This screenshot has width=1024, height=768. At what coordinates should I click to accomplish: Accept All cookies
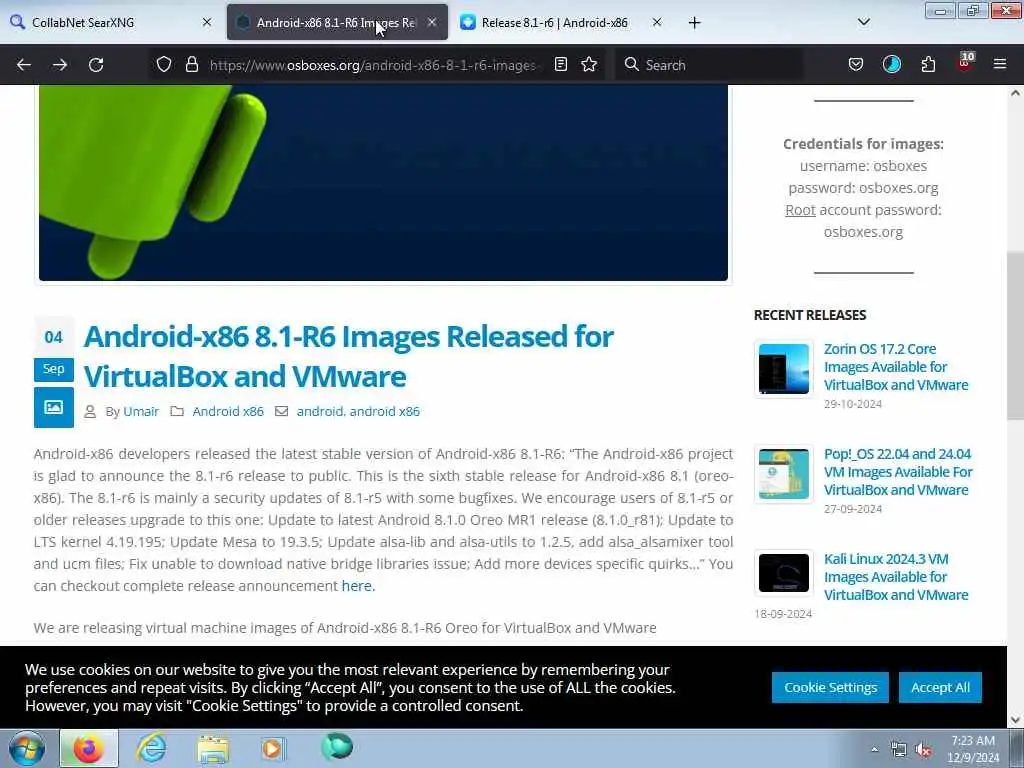click(x=940, y=688)
